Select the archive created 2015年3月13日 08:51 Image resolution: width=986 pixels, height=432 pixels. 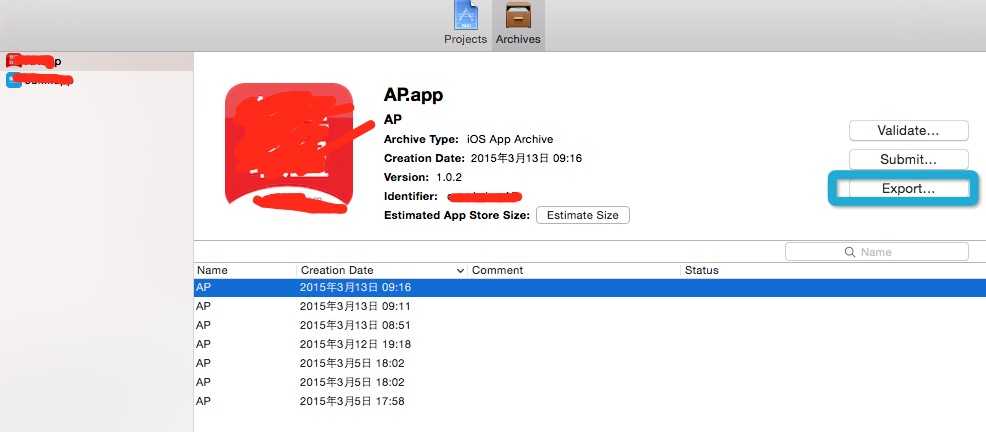(x=590, y=325)
